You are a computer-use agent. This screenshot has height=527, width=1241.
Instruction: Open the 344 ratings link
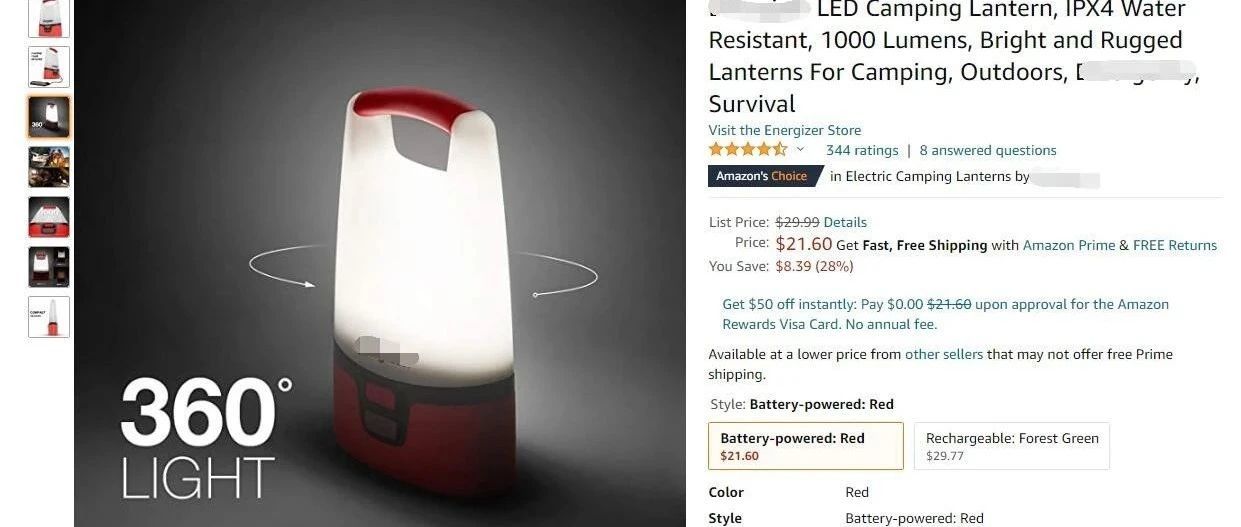click(x=862, y=150)
